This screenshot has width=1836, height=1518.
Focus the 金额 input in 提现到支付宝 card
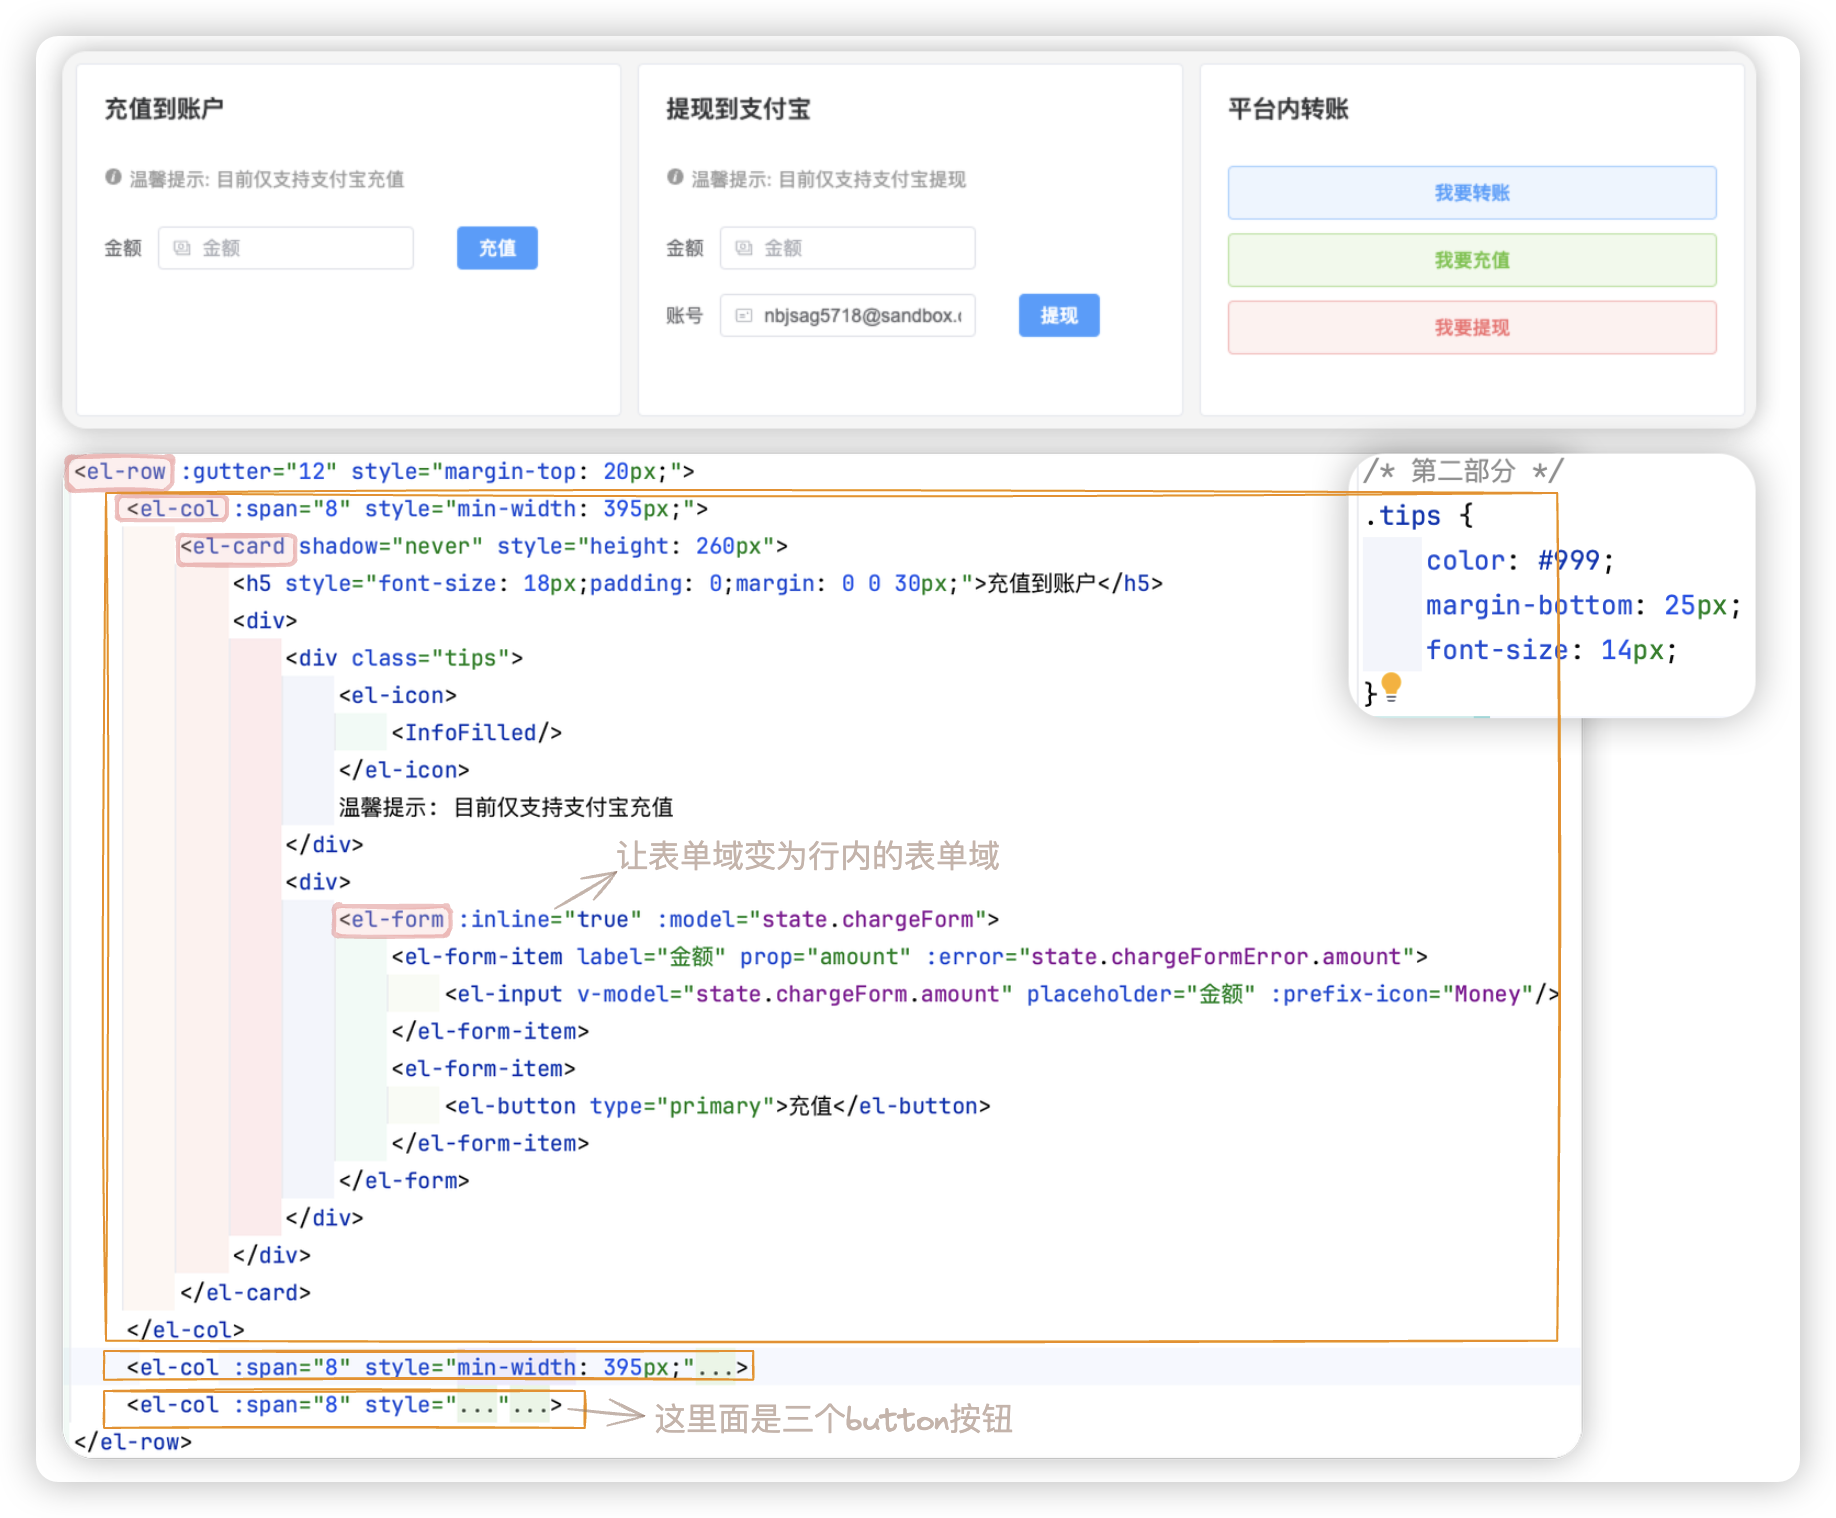[x=860, y=248]
